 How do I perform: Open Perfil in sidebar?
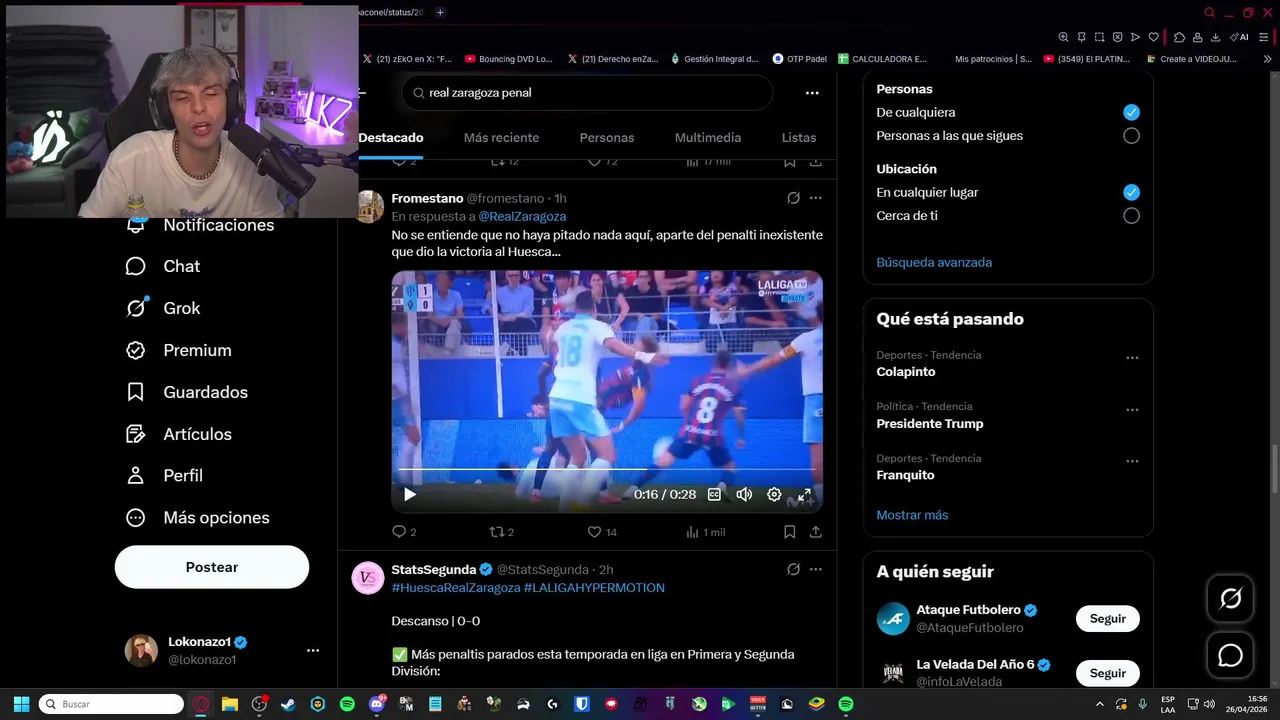(x=164, y=476)
